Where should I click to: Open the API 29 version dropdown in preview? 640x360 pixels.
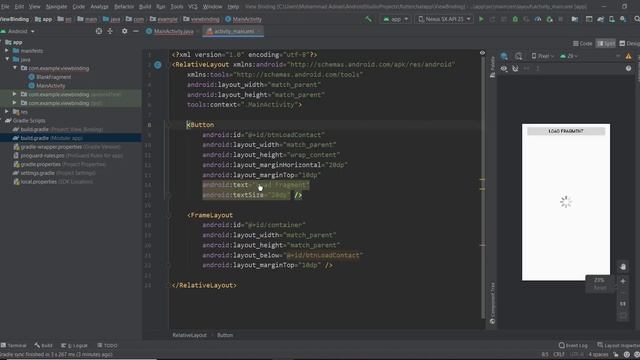[x=569, y=56]
